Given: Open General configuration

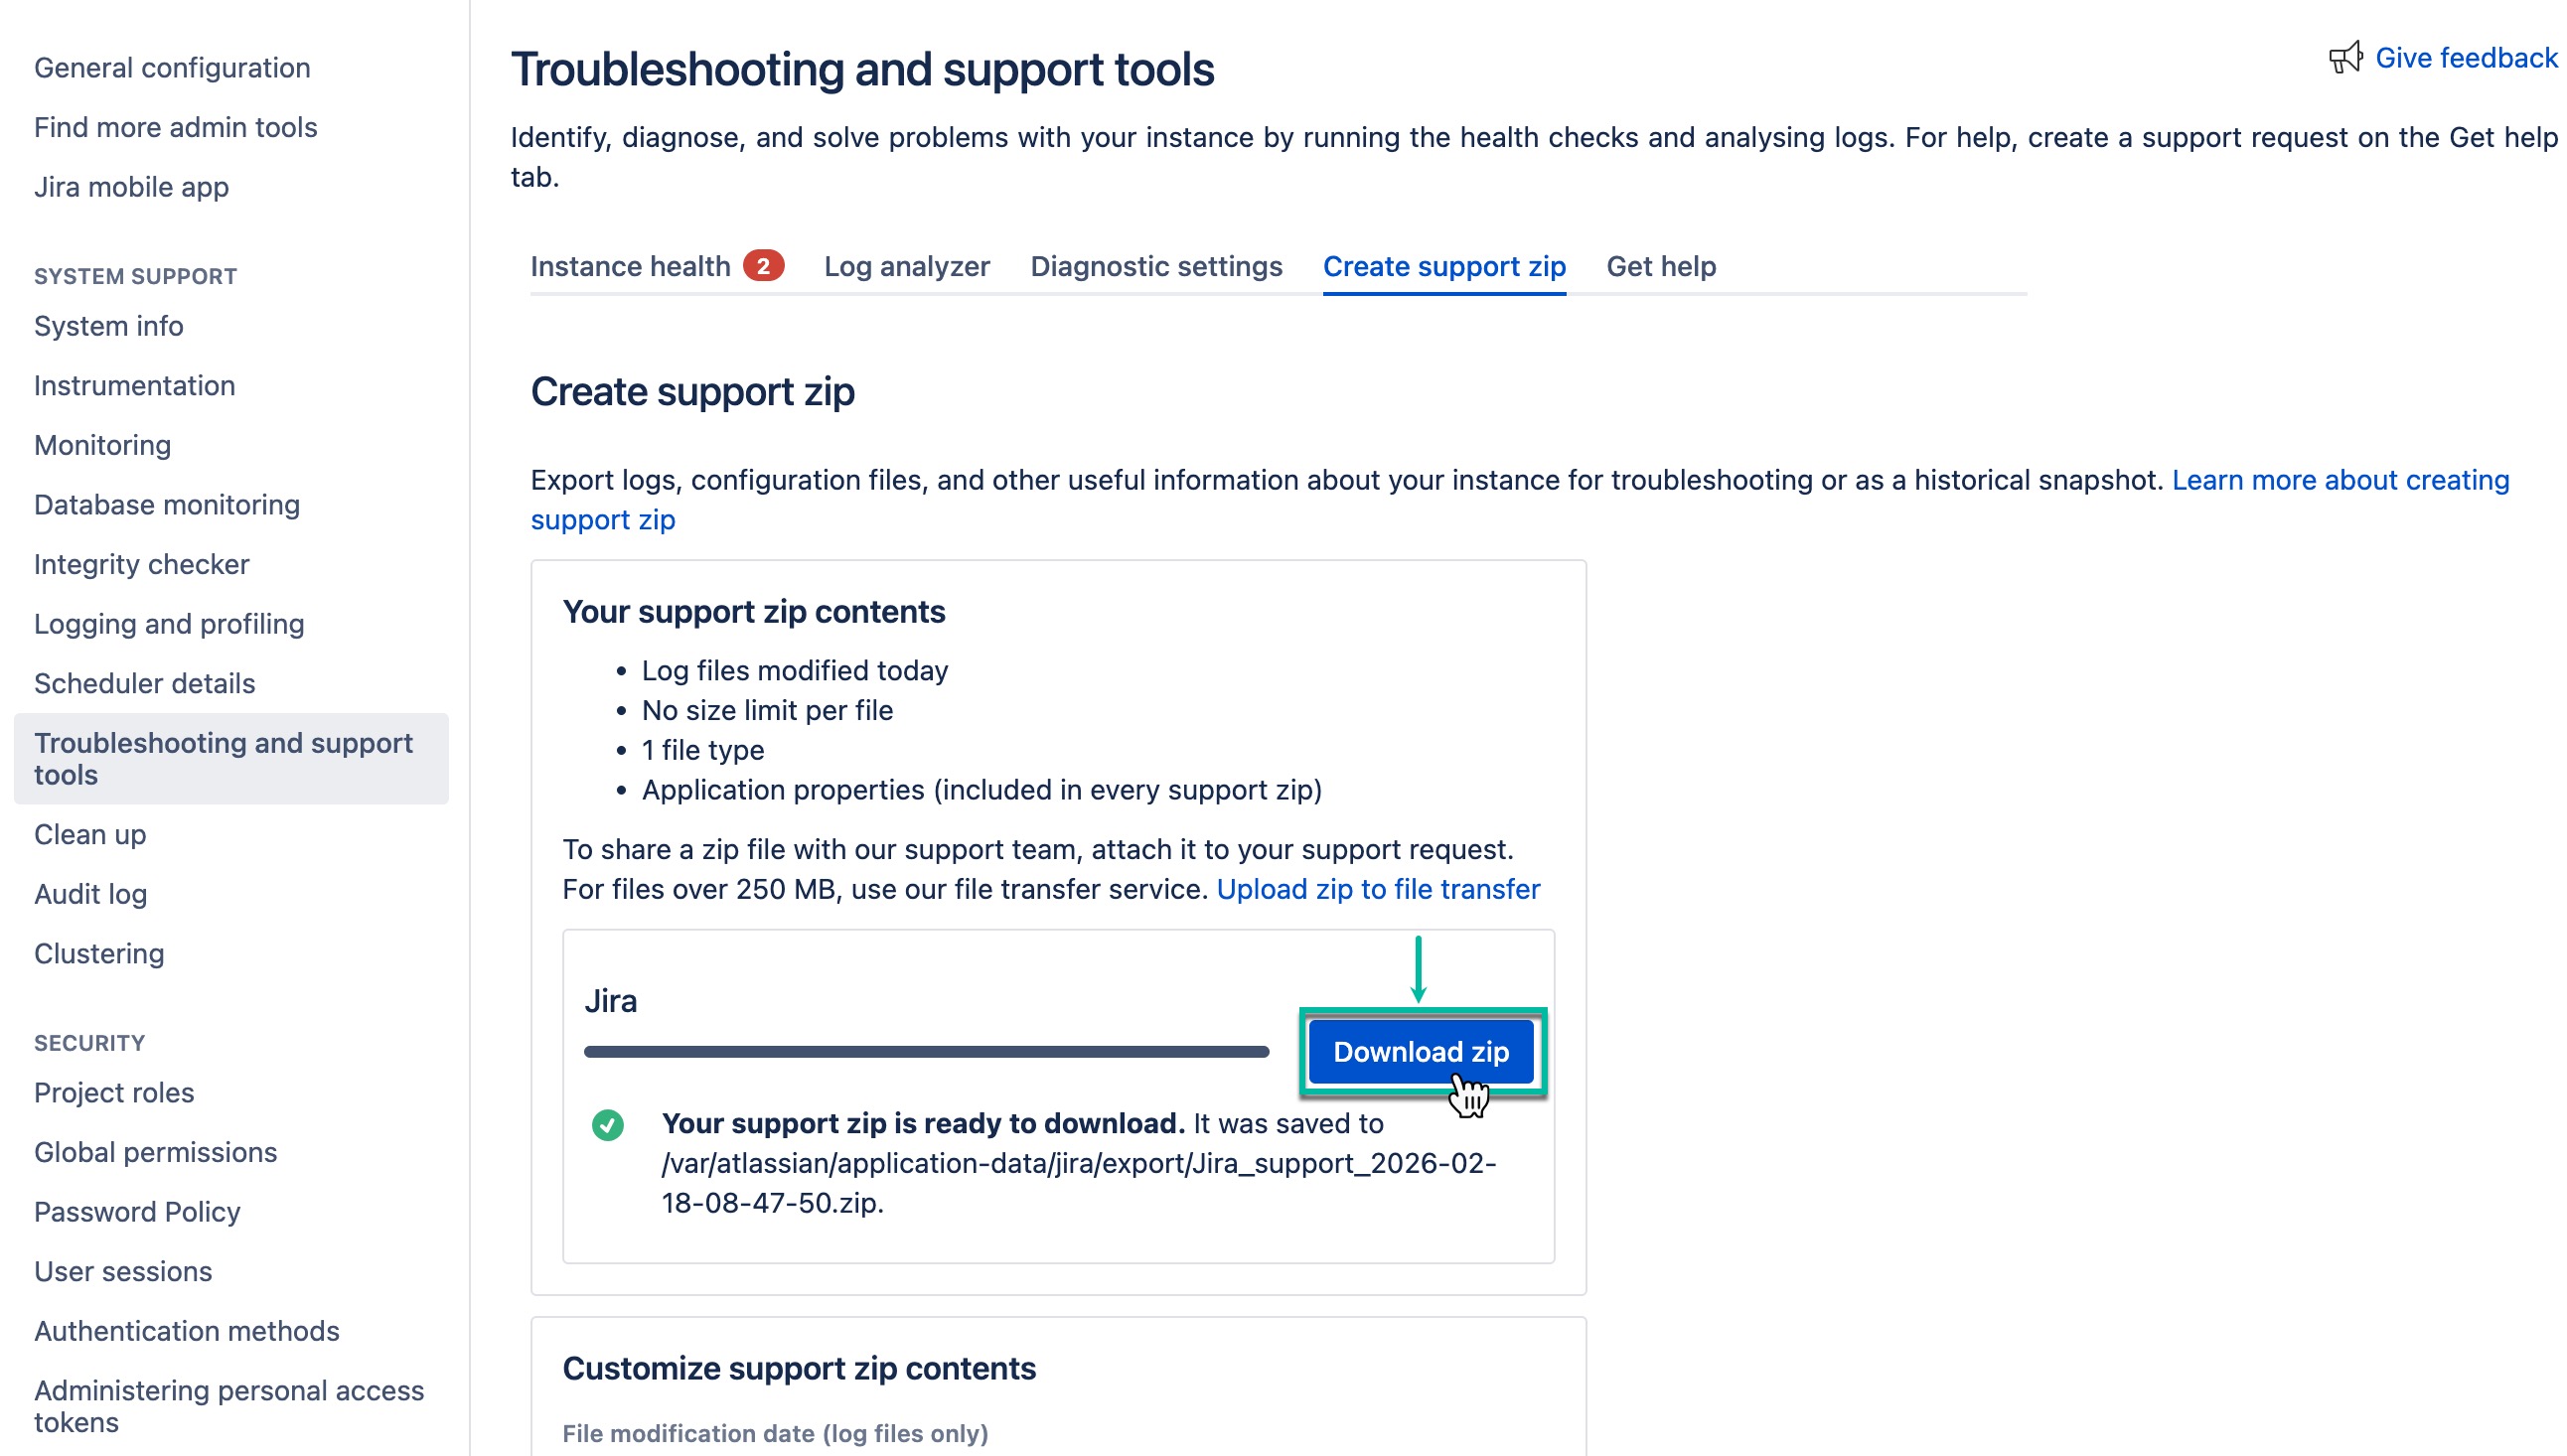Looking at the screenshot, I should point(172,67).
